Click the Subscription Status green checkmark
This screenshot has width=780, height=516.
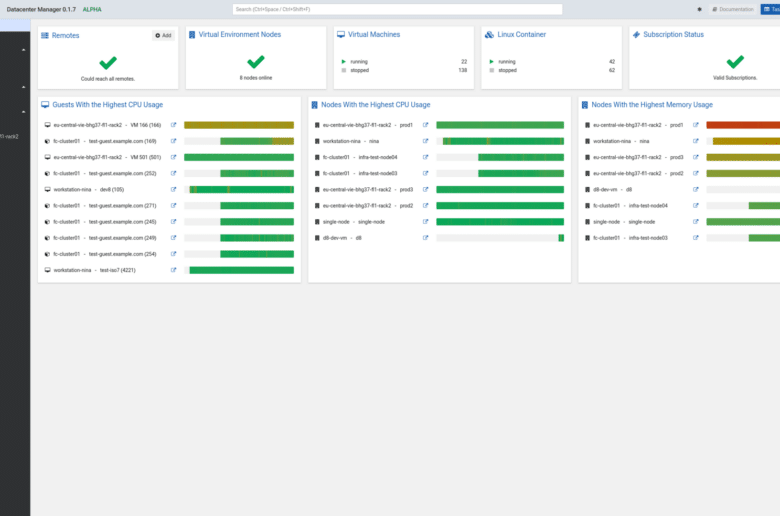coord(735,62)
